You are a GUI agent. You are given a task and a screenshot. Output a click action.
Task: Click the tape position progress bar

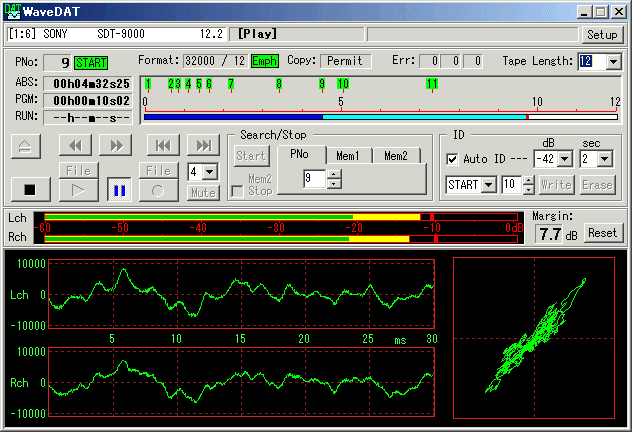[380, 117]
